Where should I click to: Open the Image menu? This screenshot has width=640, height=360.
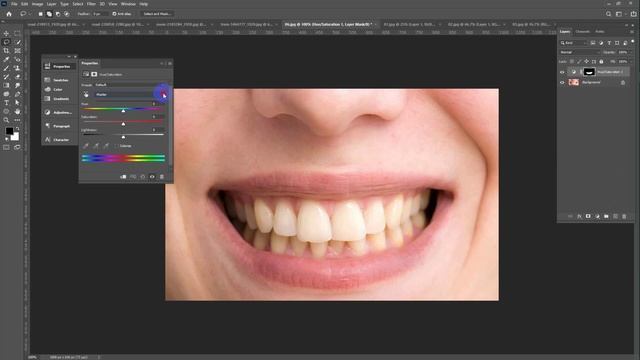pos(37,4)
